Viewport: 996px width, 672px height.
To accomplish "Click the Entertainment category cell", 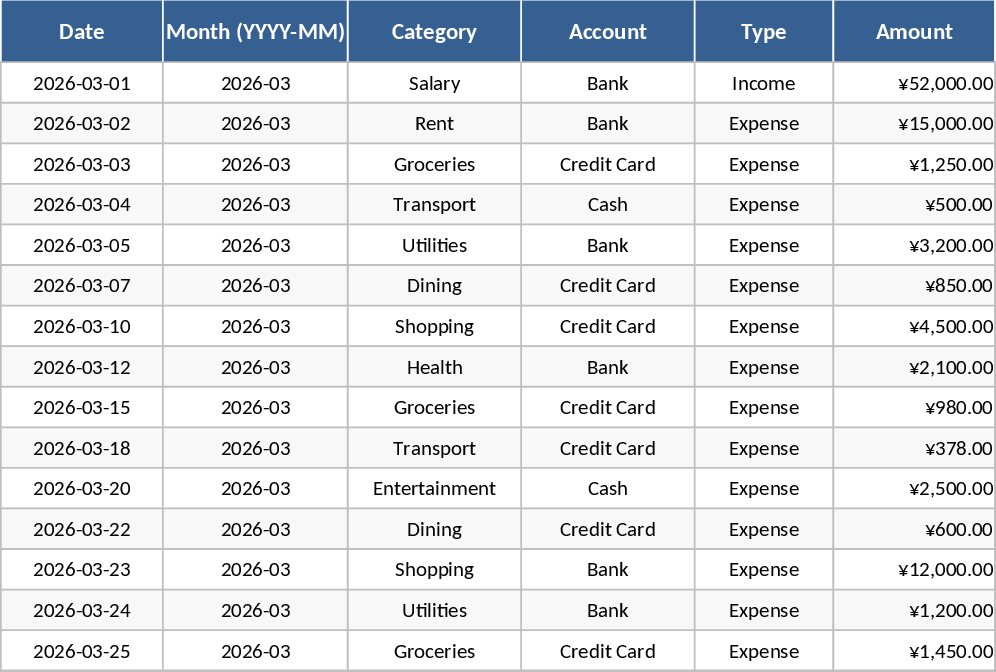I will point(434,489).
